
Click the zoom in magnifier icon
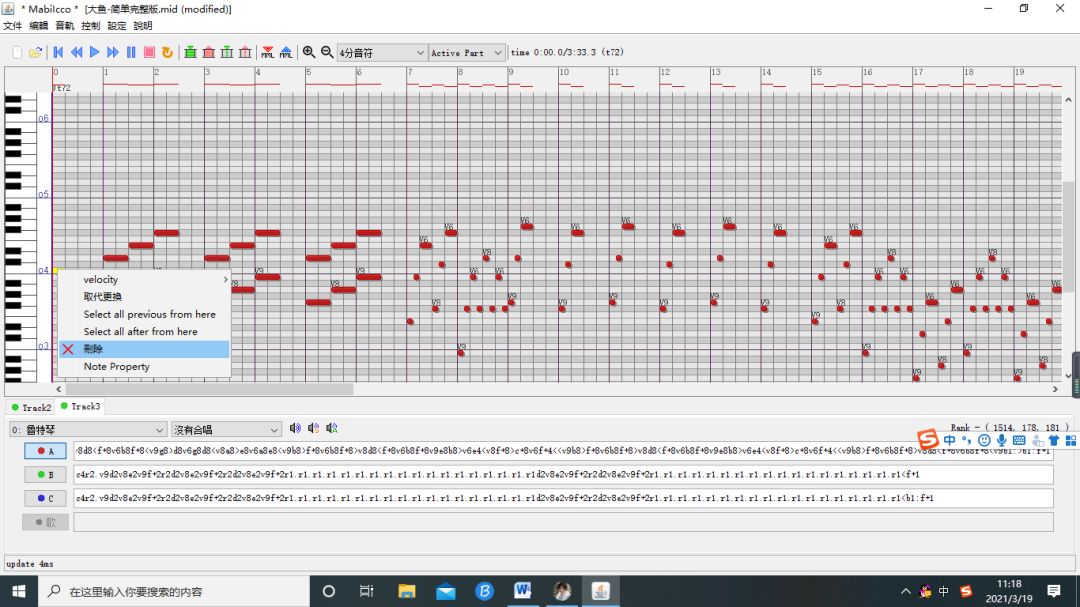click(x=309, y=52)
